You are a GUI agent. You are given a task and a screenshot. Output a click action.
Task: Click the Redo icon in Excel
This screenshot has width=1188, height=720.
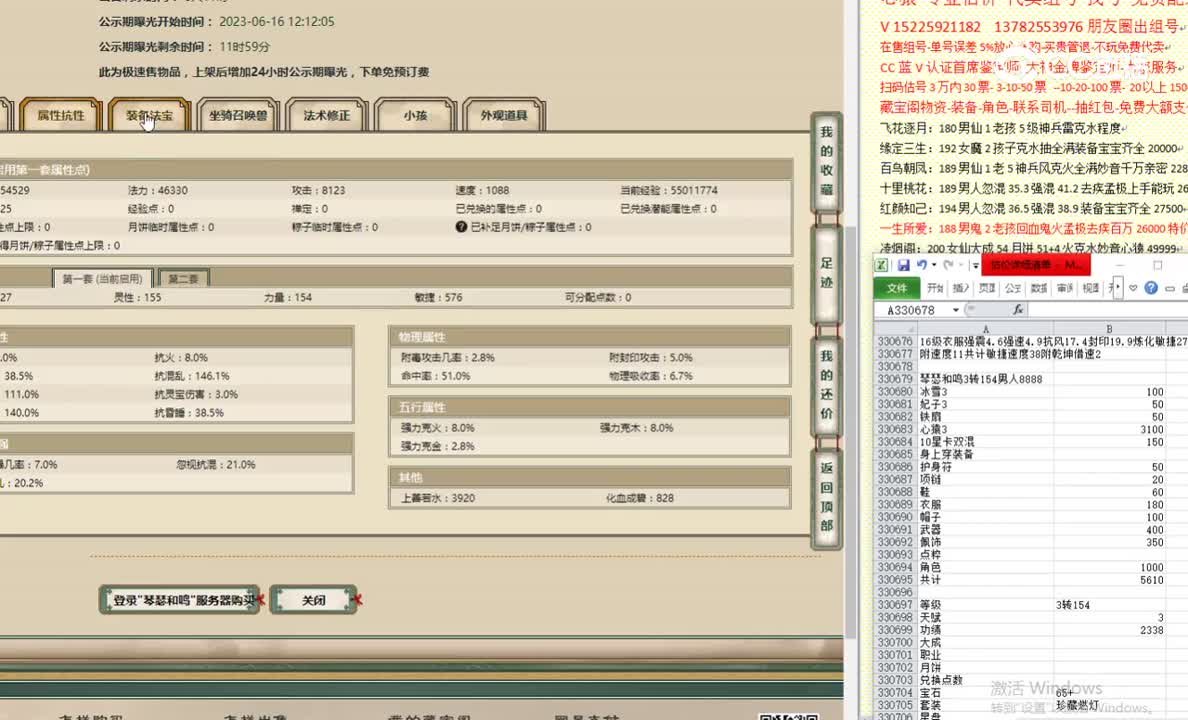tap(948, 265)
